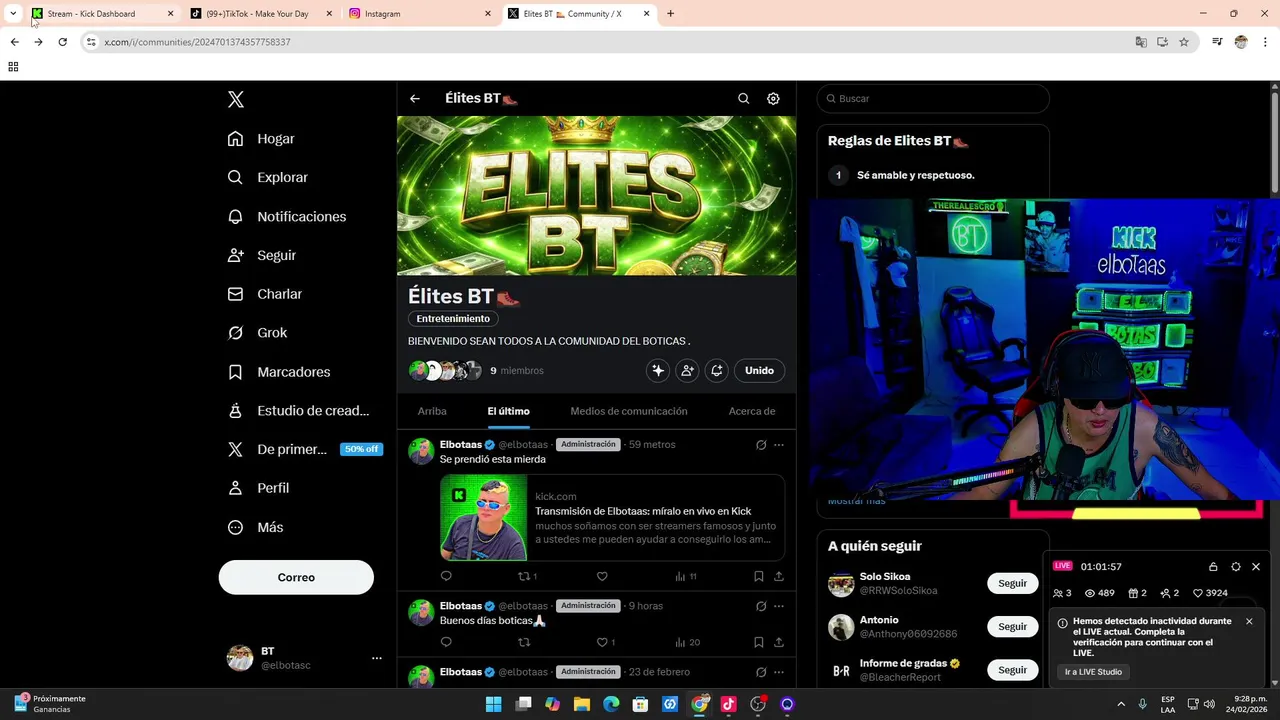The width and height of the screenshot is (1280, 720).
Task: Bookmark page with Chrome star icon
Action: 1184,42
